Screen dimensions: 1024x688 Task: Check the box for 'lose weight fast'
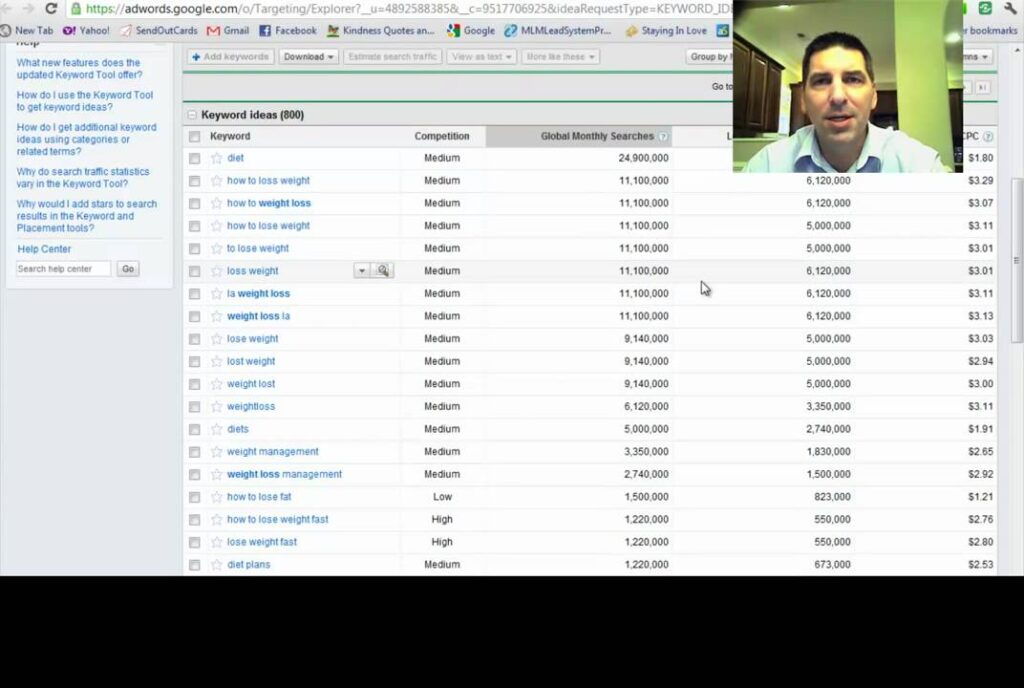pyautogui.click(x=194, y=542)
